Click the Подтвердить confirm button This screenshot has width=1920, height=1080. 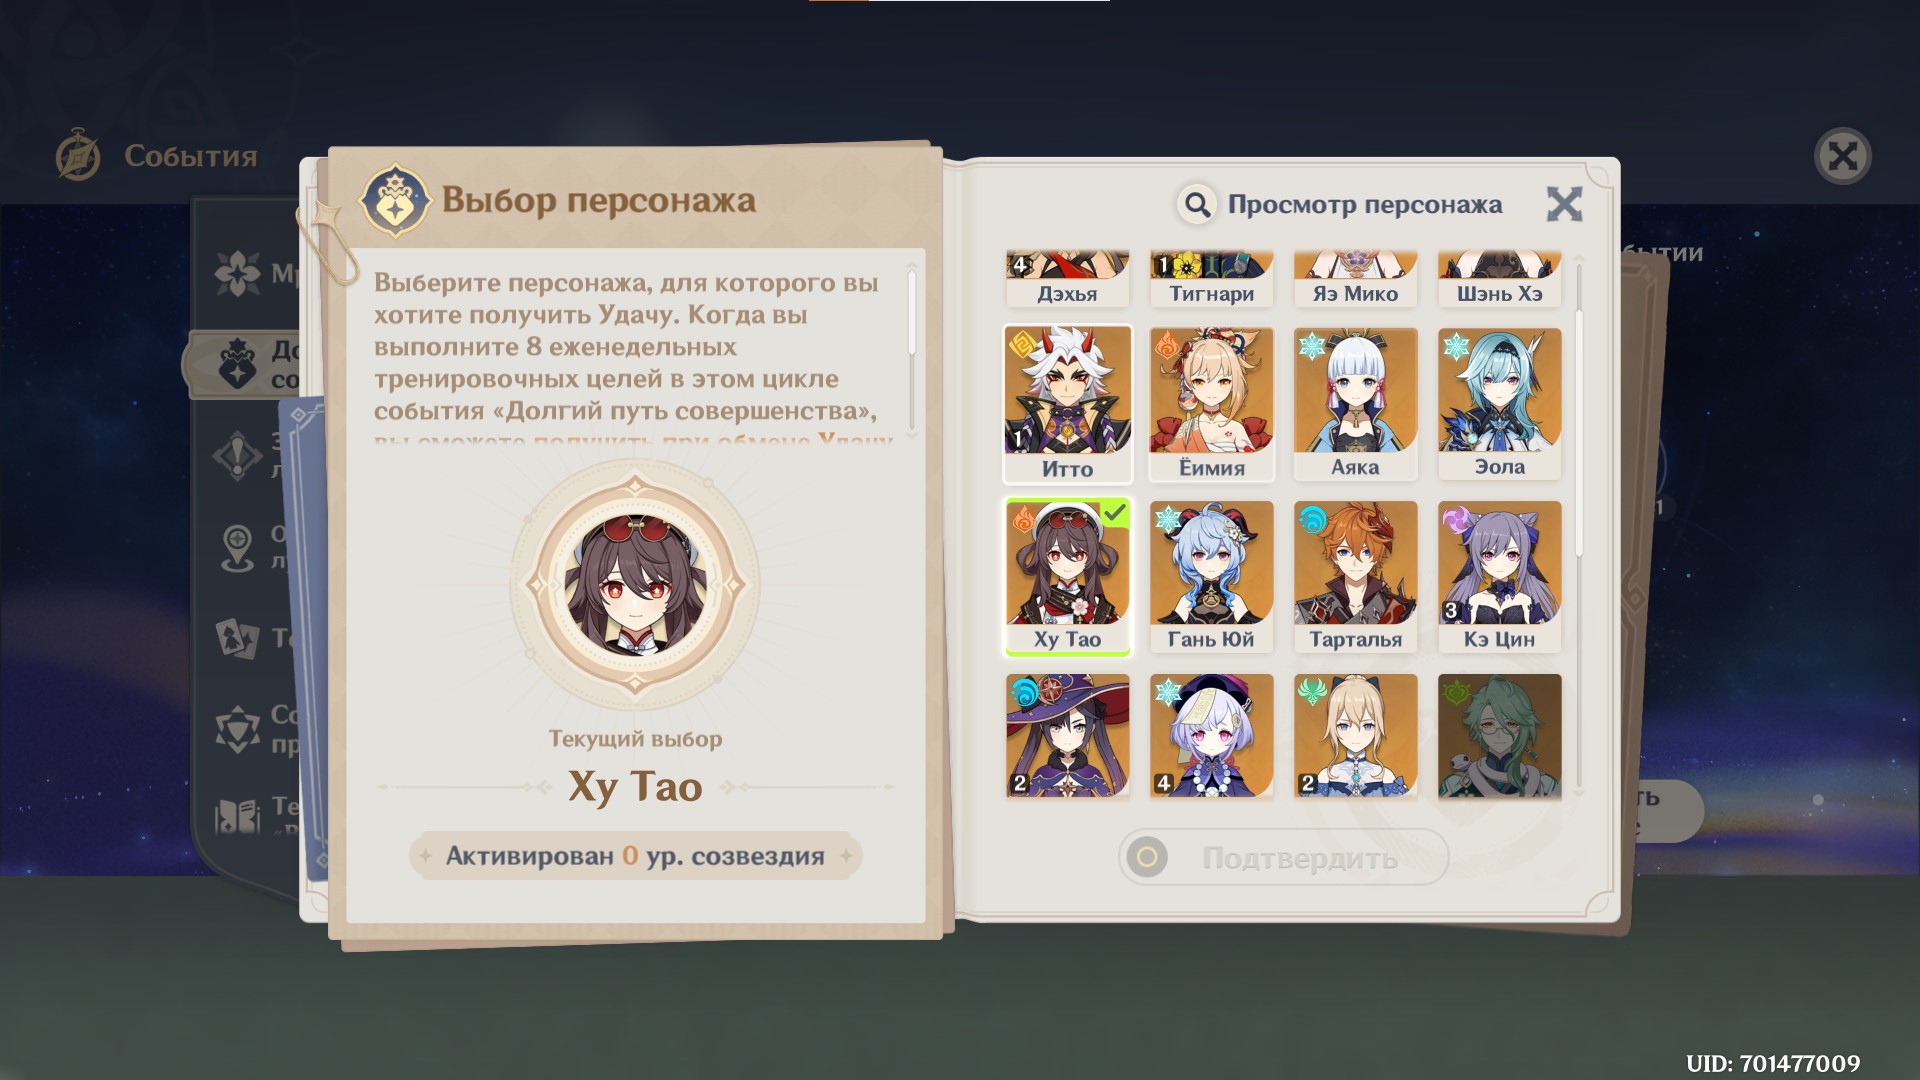(x=1283, y=857)
